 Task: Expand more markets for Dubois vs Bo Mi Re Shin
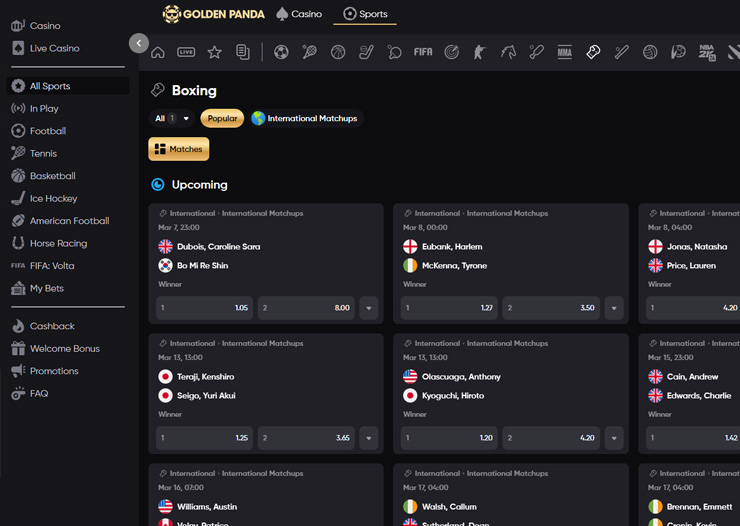(369, 308)
